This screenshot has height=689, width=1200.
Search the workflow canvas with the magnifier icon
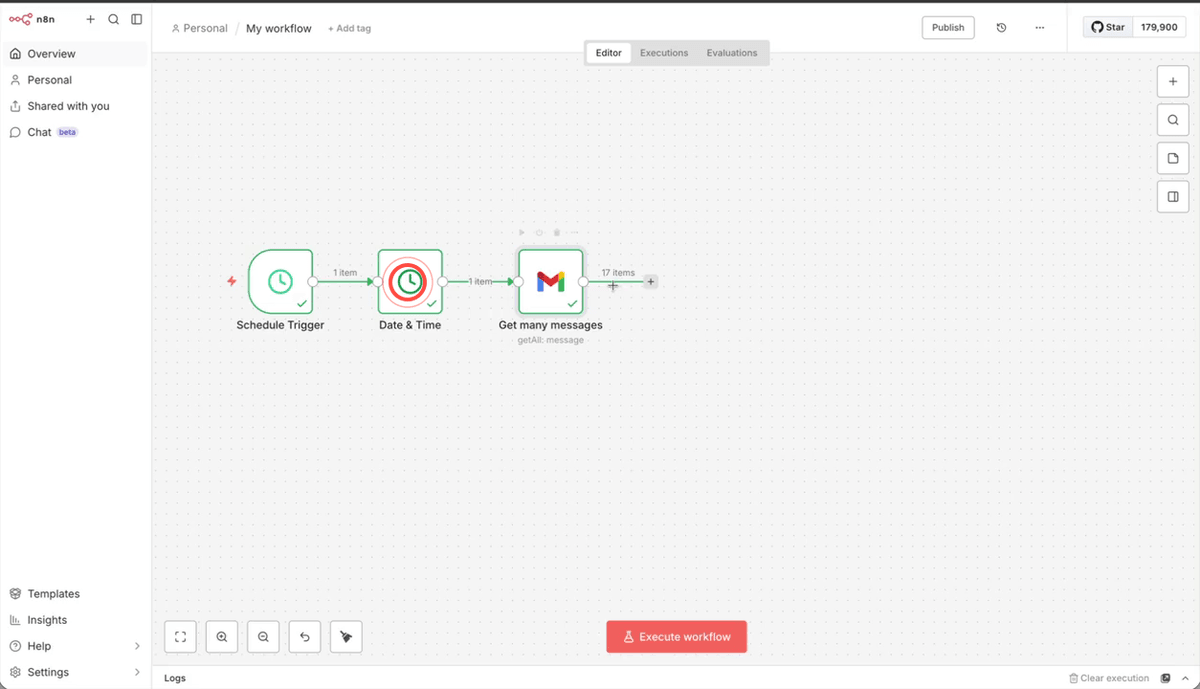click(x=1172, y=119)
